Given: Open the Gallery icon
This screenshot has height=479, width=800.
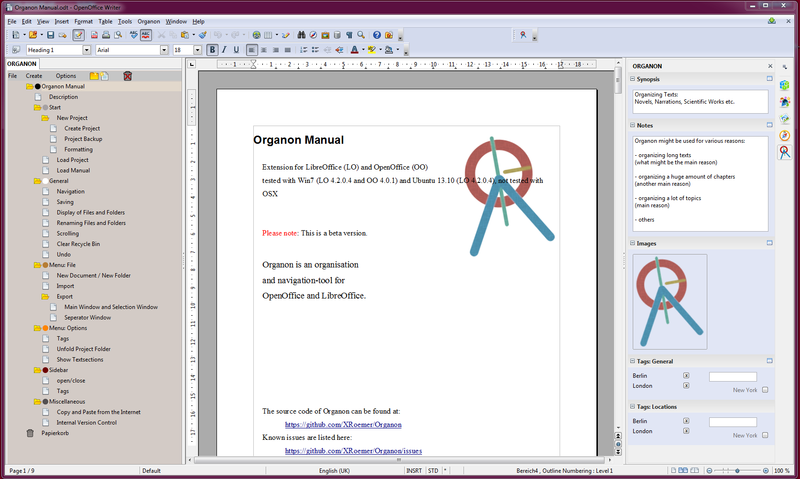Looking at the screenshot, I should point(325,35).
